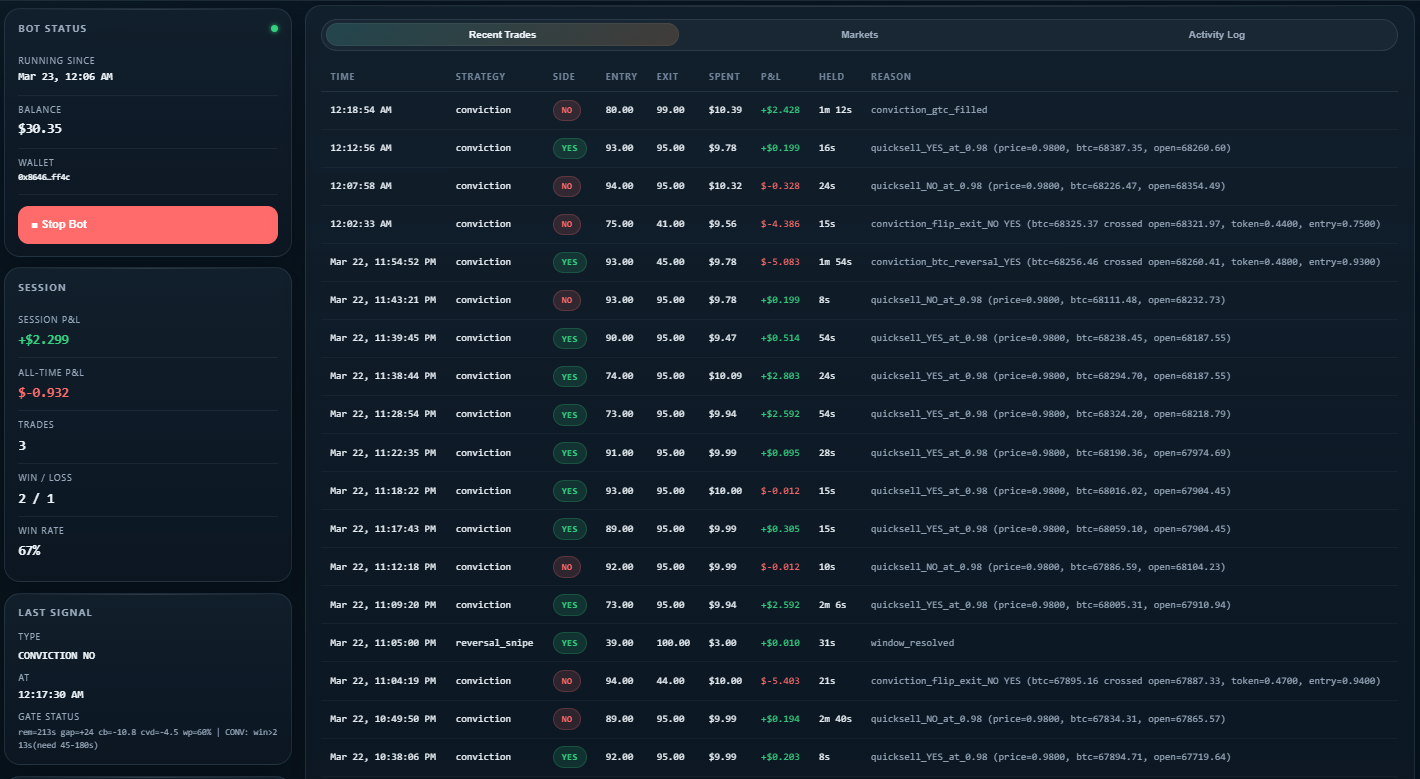Select the YES badge on reversal_snipe trade

pos(569,642)
